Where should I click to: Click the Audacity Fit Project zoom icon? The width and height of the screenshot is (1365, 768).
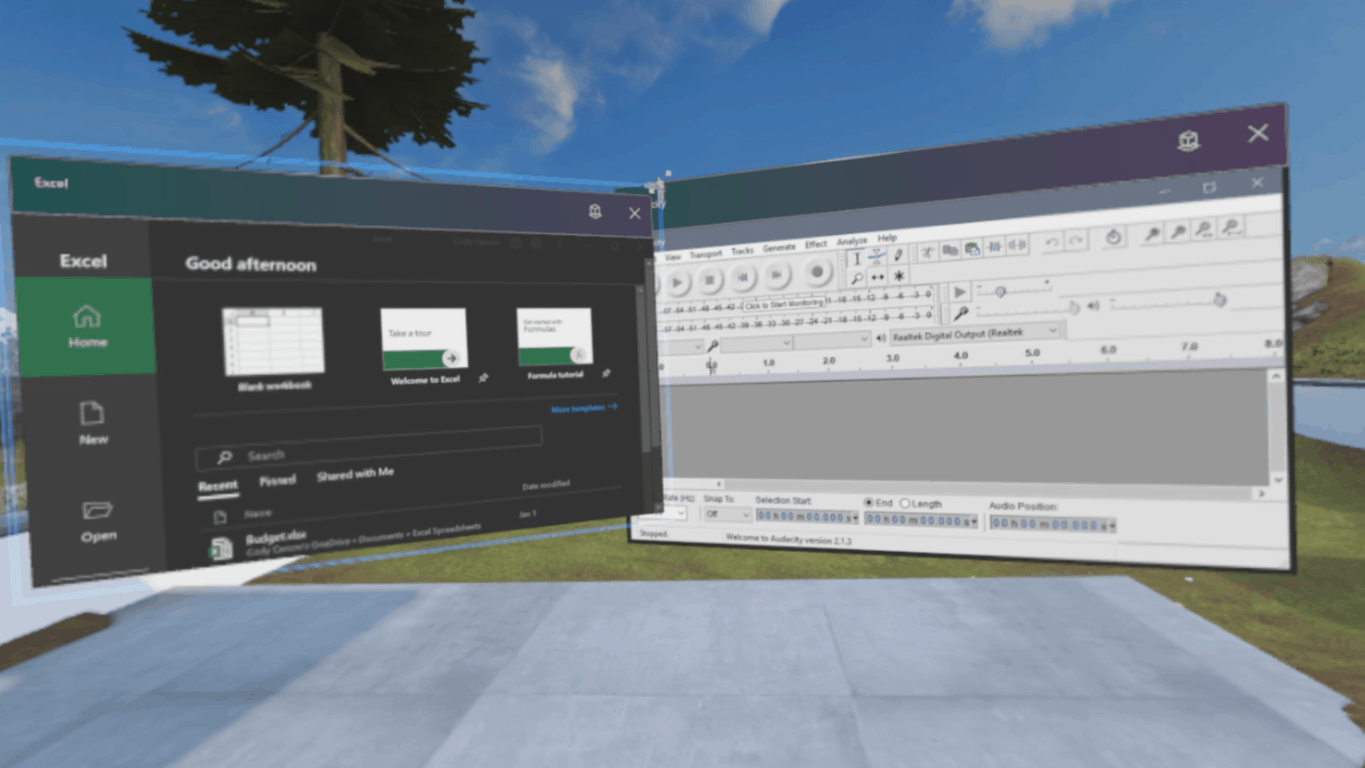(1231, 228)
